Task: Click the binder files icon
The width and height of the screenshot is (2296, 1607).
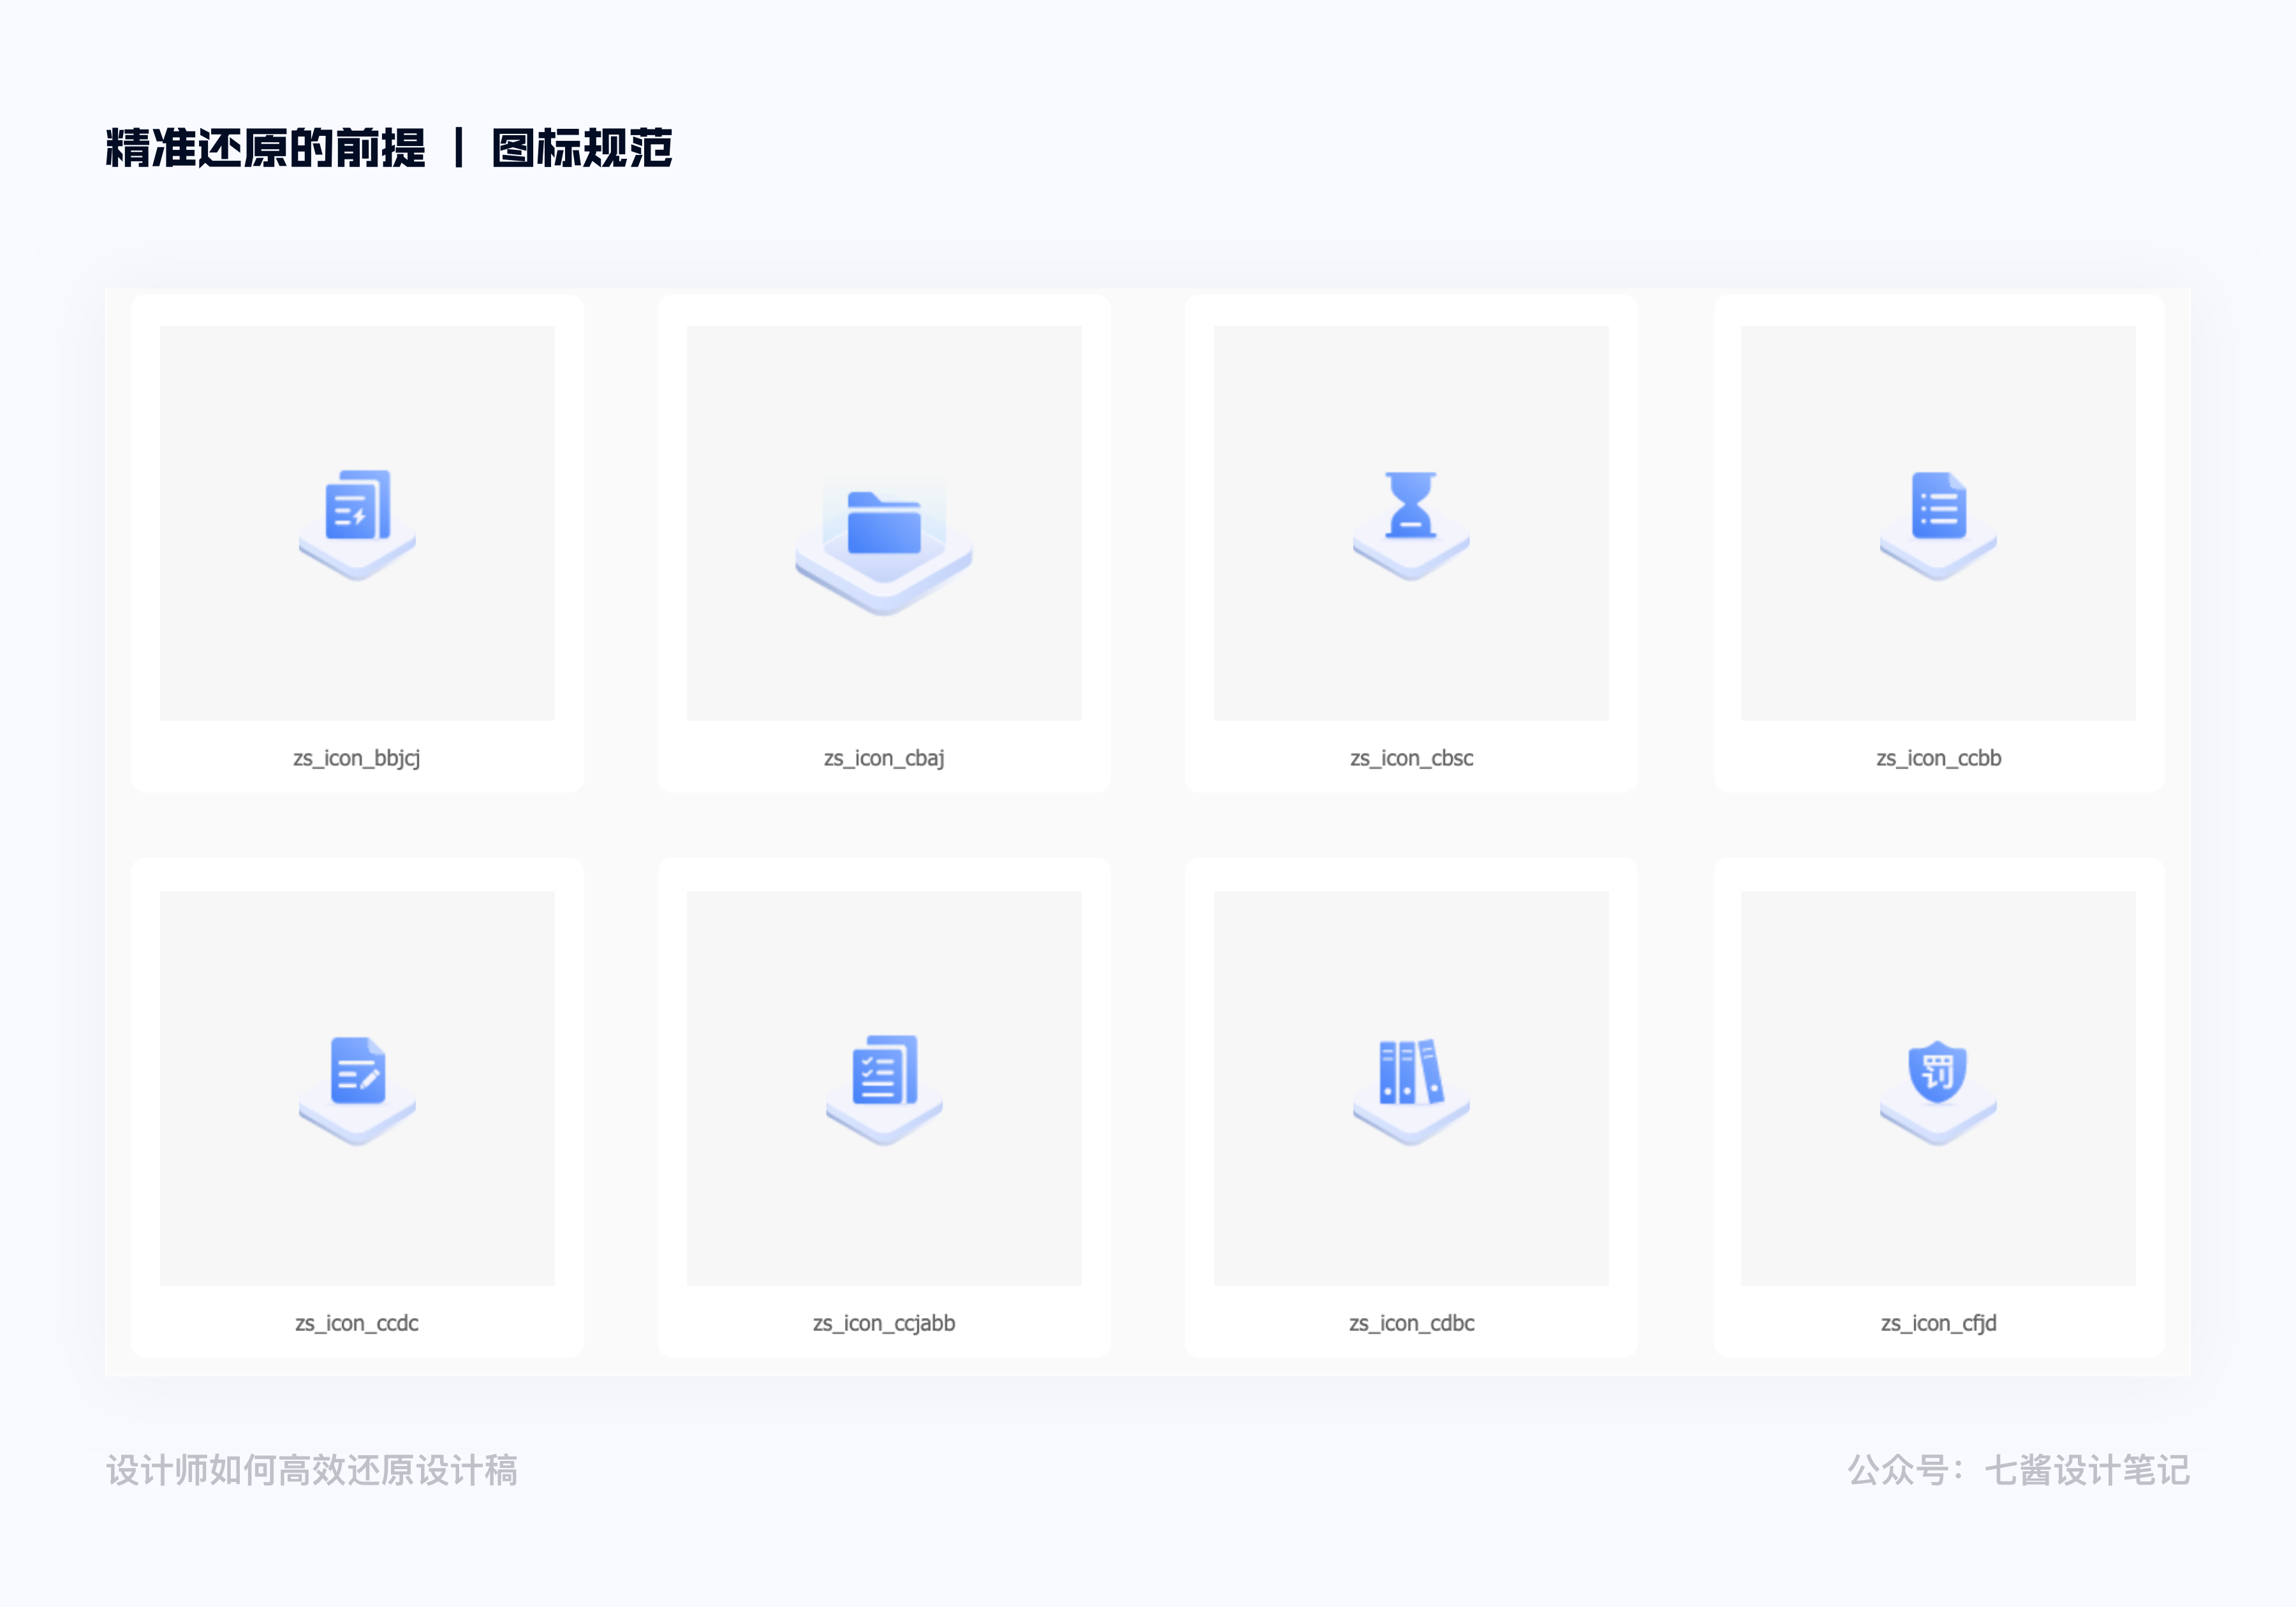Action: pos(1411,1071)
